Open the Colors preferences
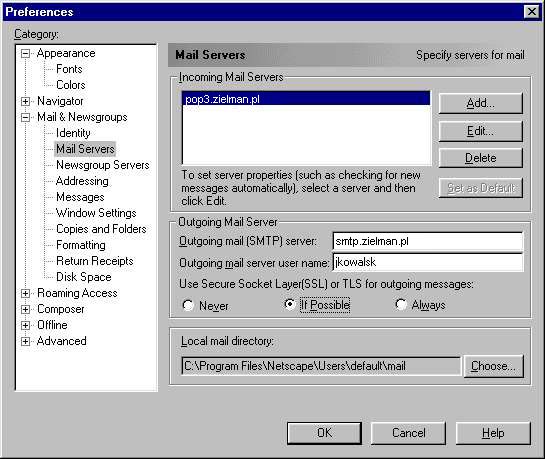545x459 pixels. (x=71, y=85)
